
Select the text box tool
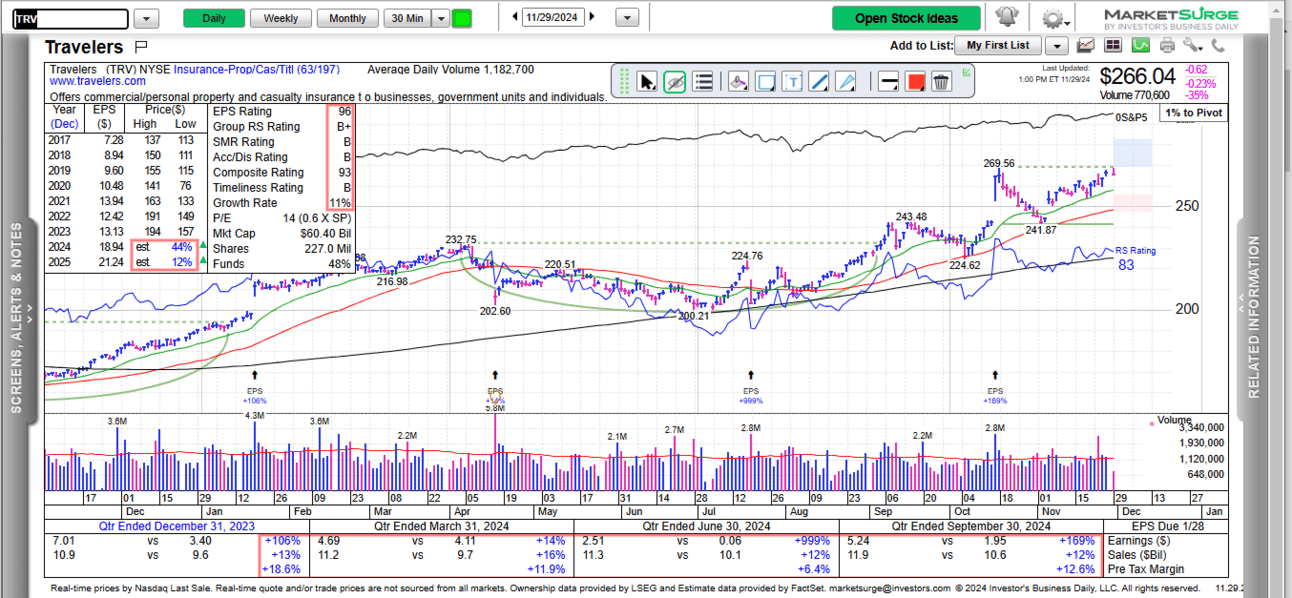pos(793,82)
